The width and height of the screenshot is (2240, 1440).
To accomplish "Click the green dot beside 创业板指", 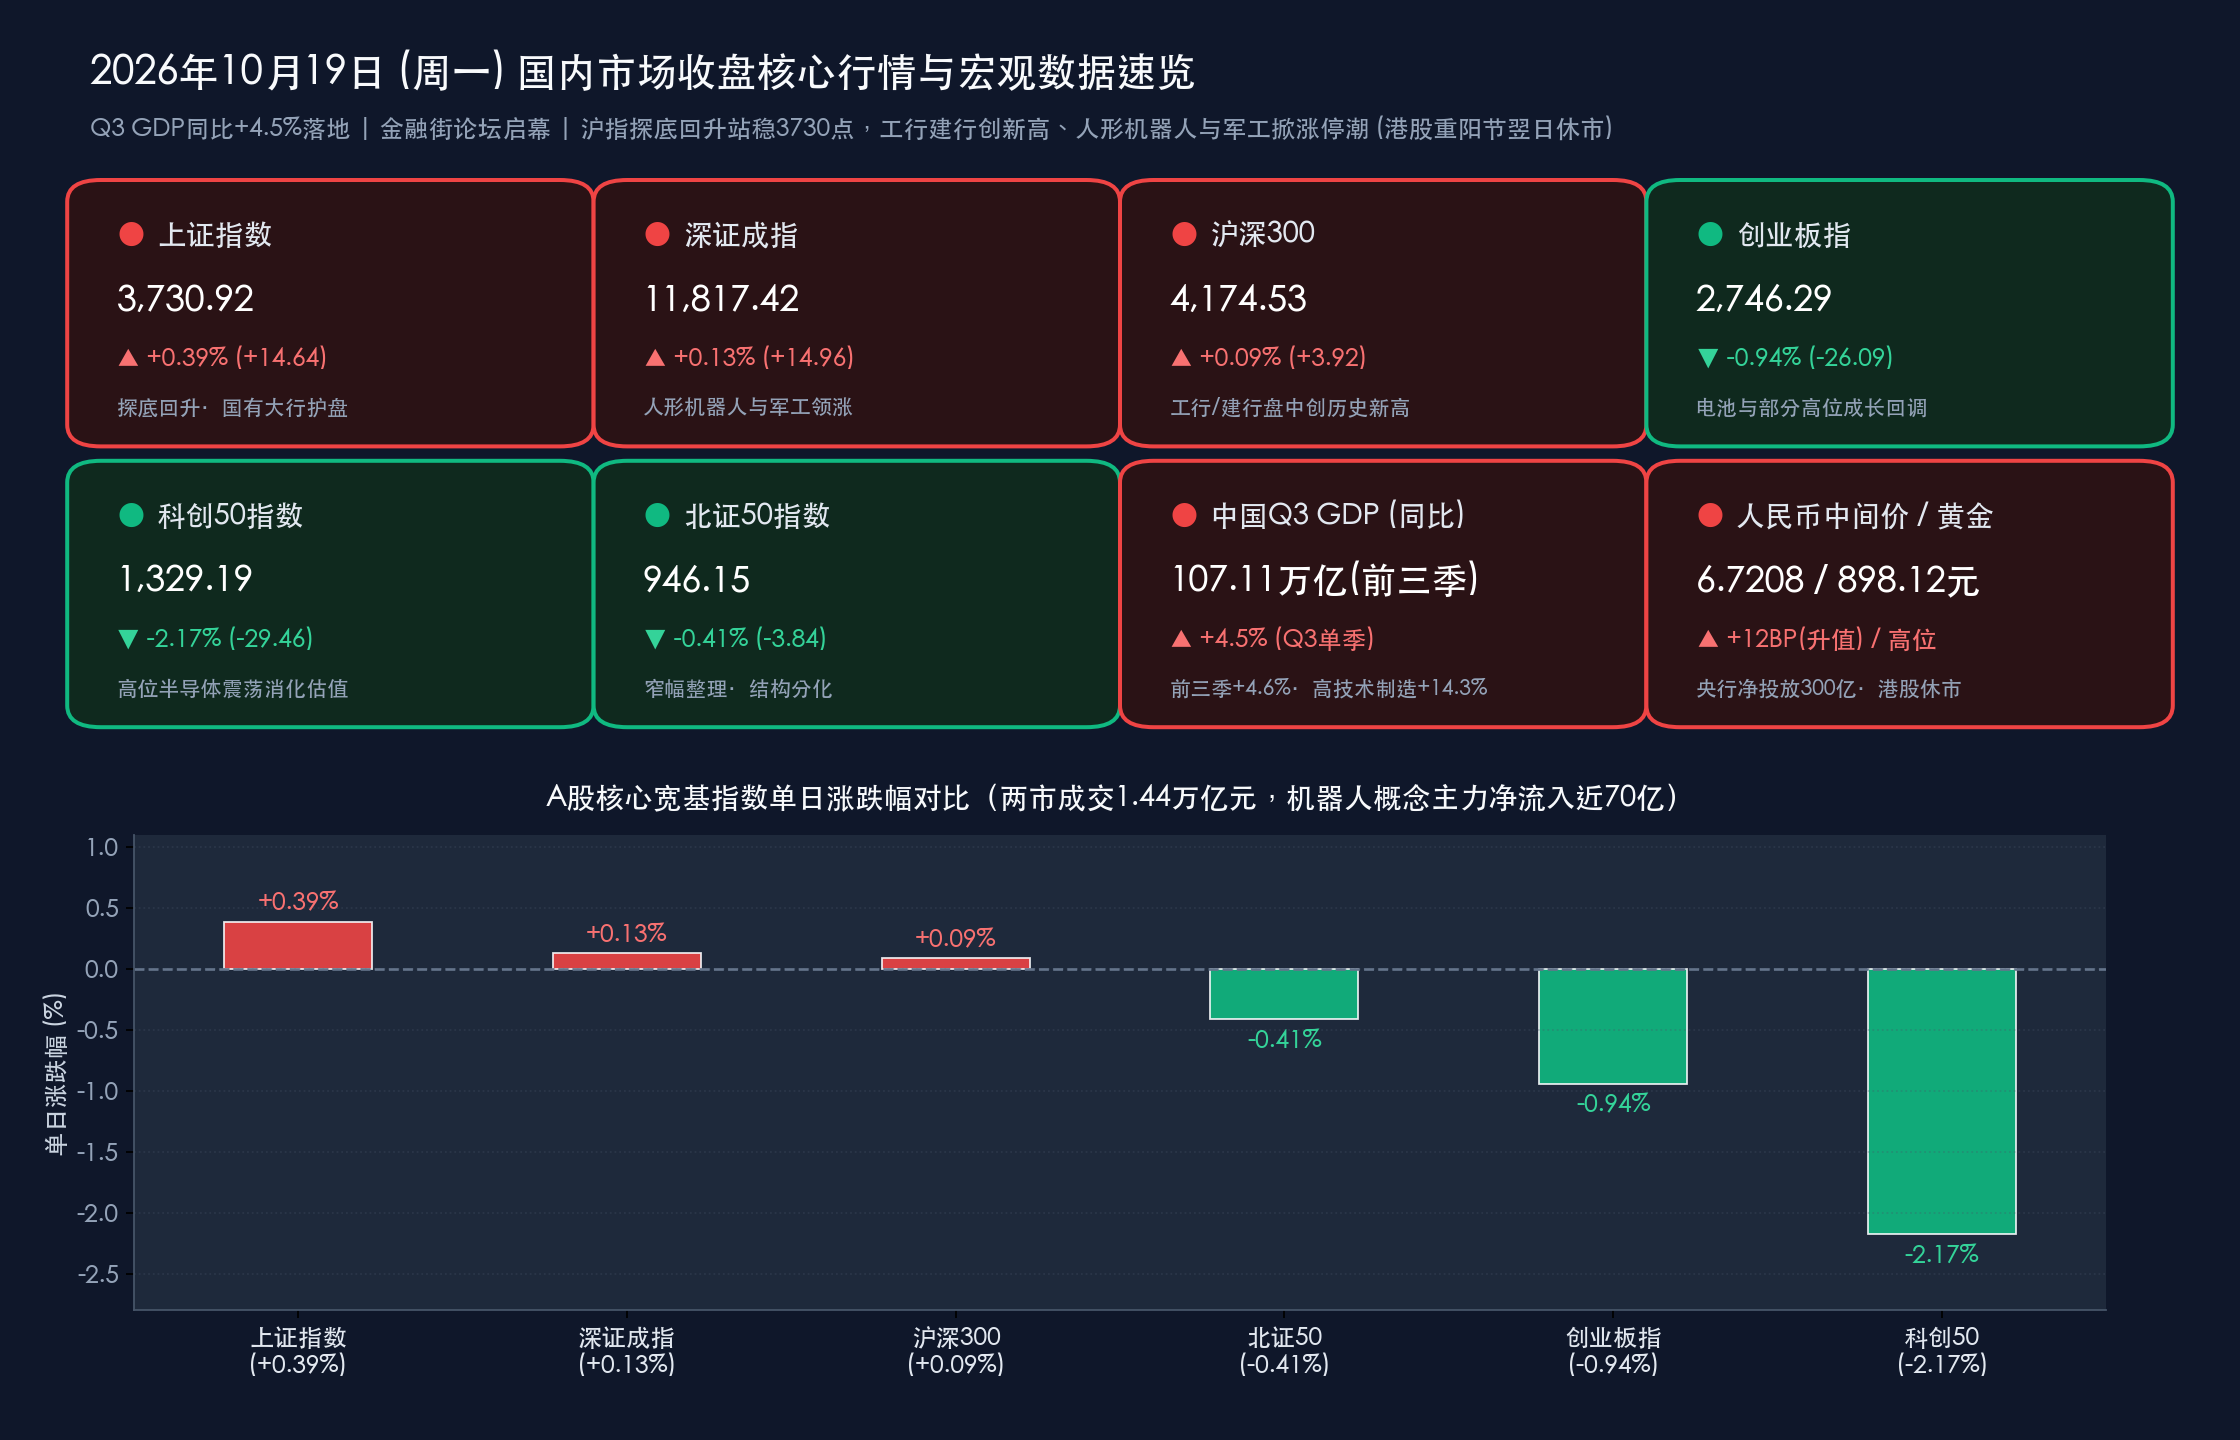I will pos(1710,234).
